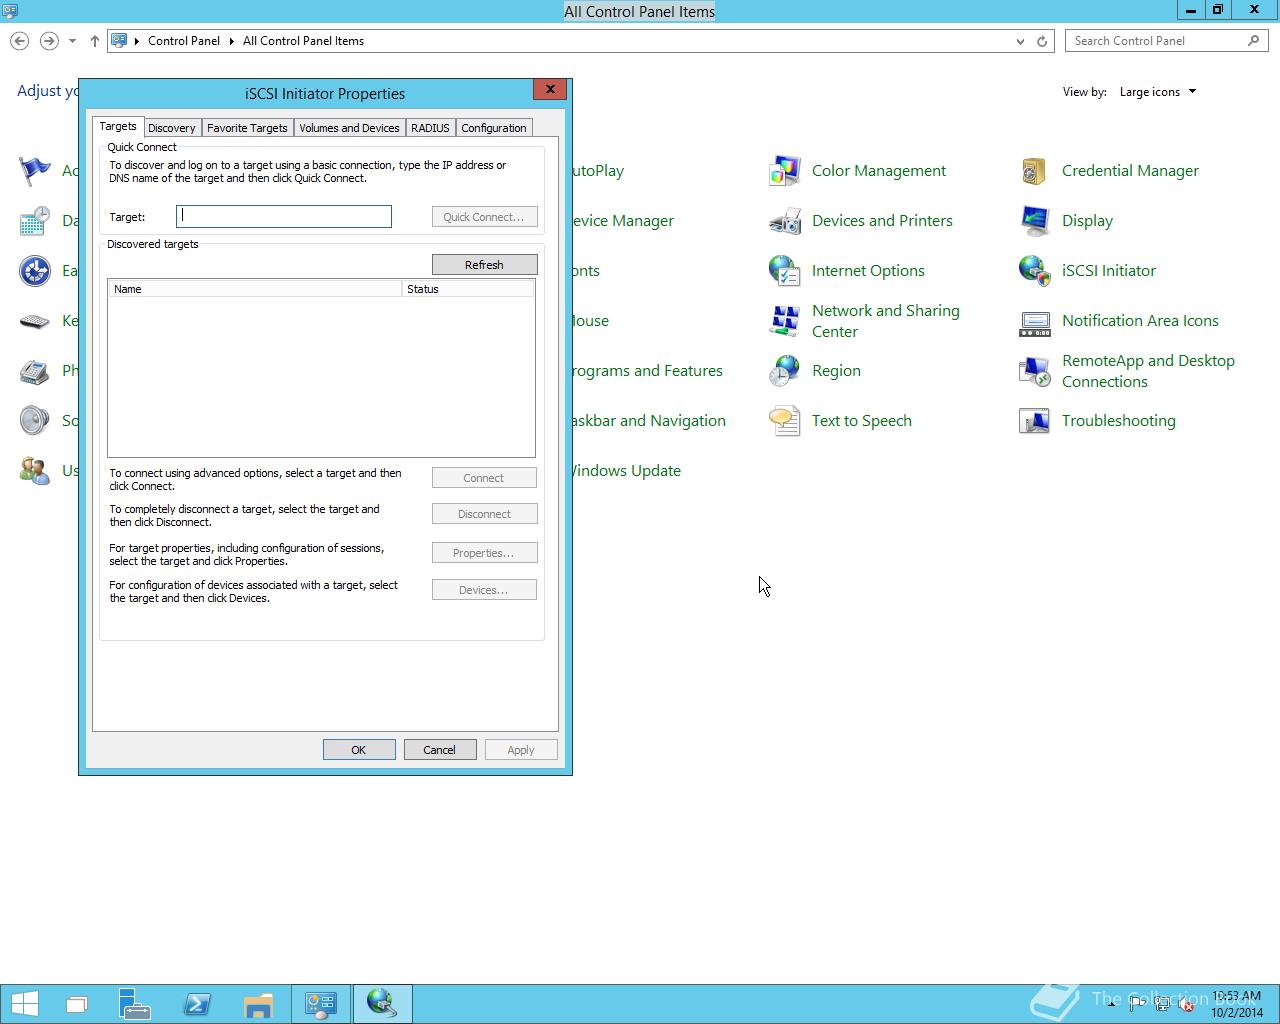Screen dimensions: 1280x1024
Task: Click the clock in system tray
Action: pyautogui.click(x=1236, y=1004)
